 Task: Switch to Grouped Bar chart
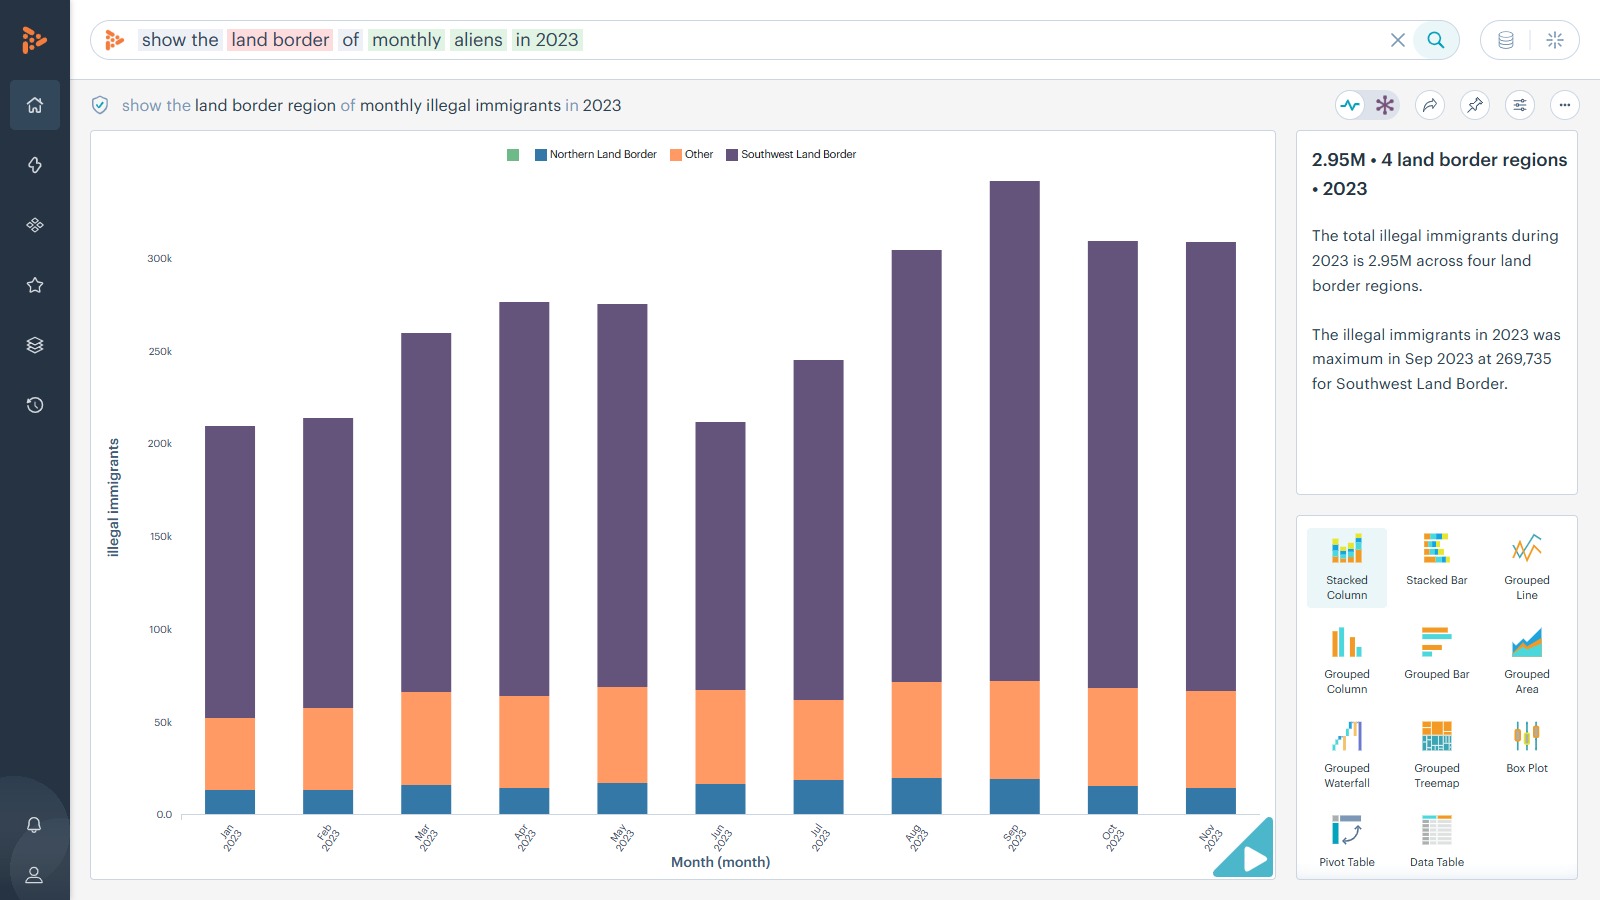tap(1437, 654)
